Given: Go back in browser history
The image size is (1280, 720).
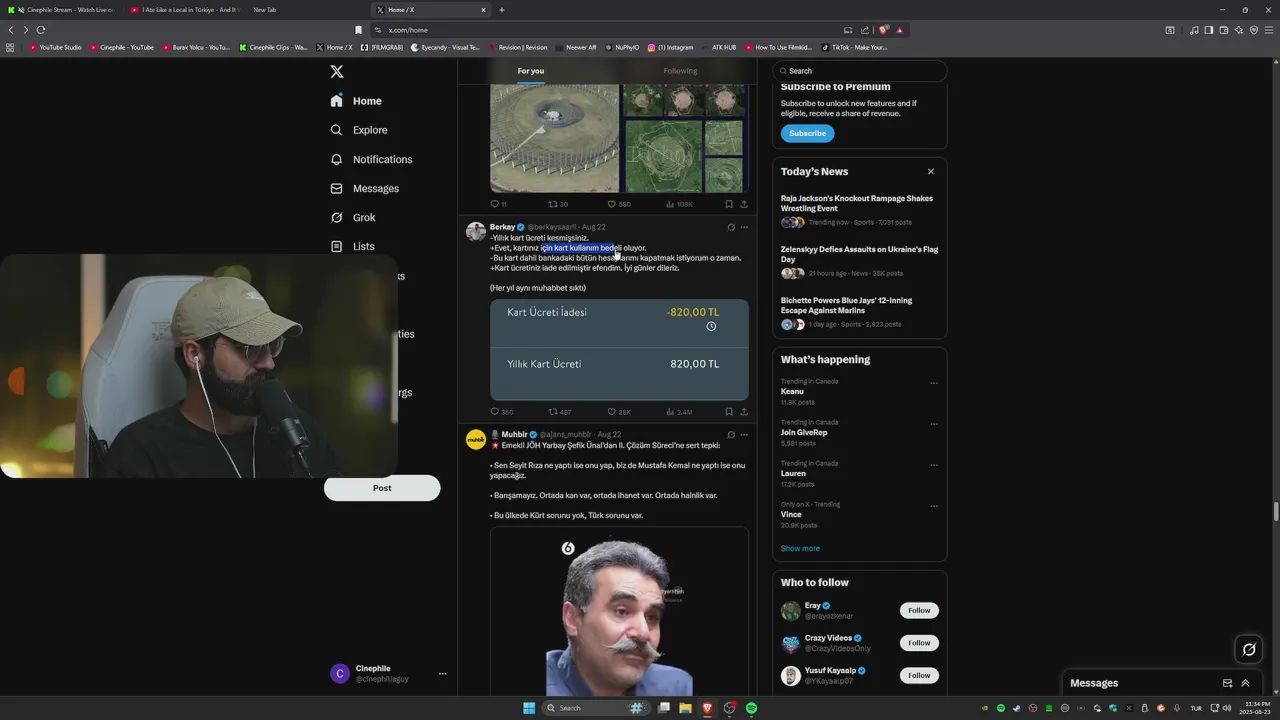Looking at the screenshot, I should pos(11,30).
